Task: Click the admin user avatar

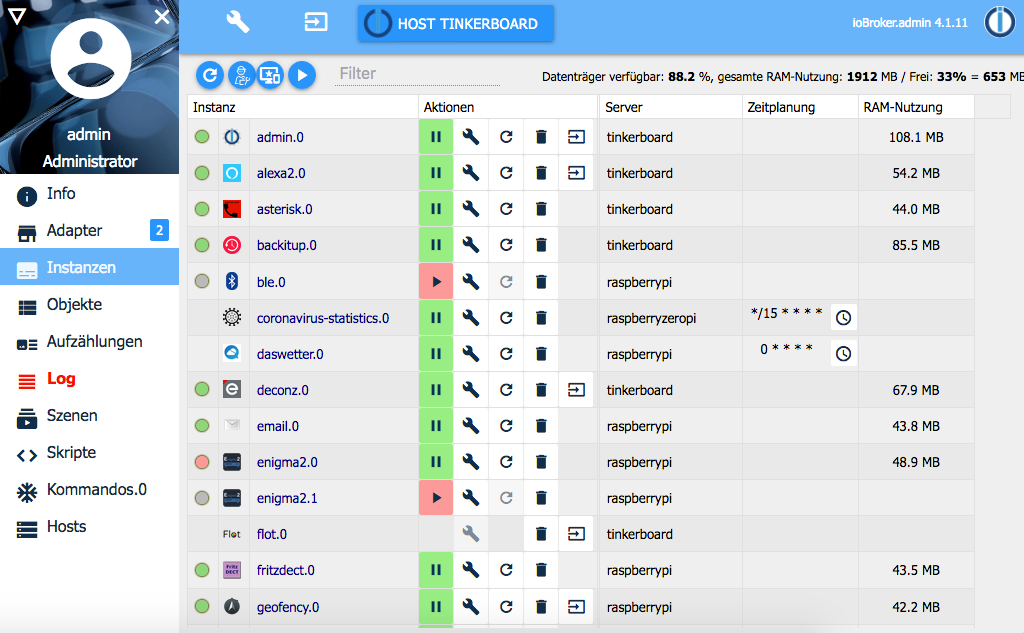Action: 91,59
